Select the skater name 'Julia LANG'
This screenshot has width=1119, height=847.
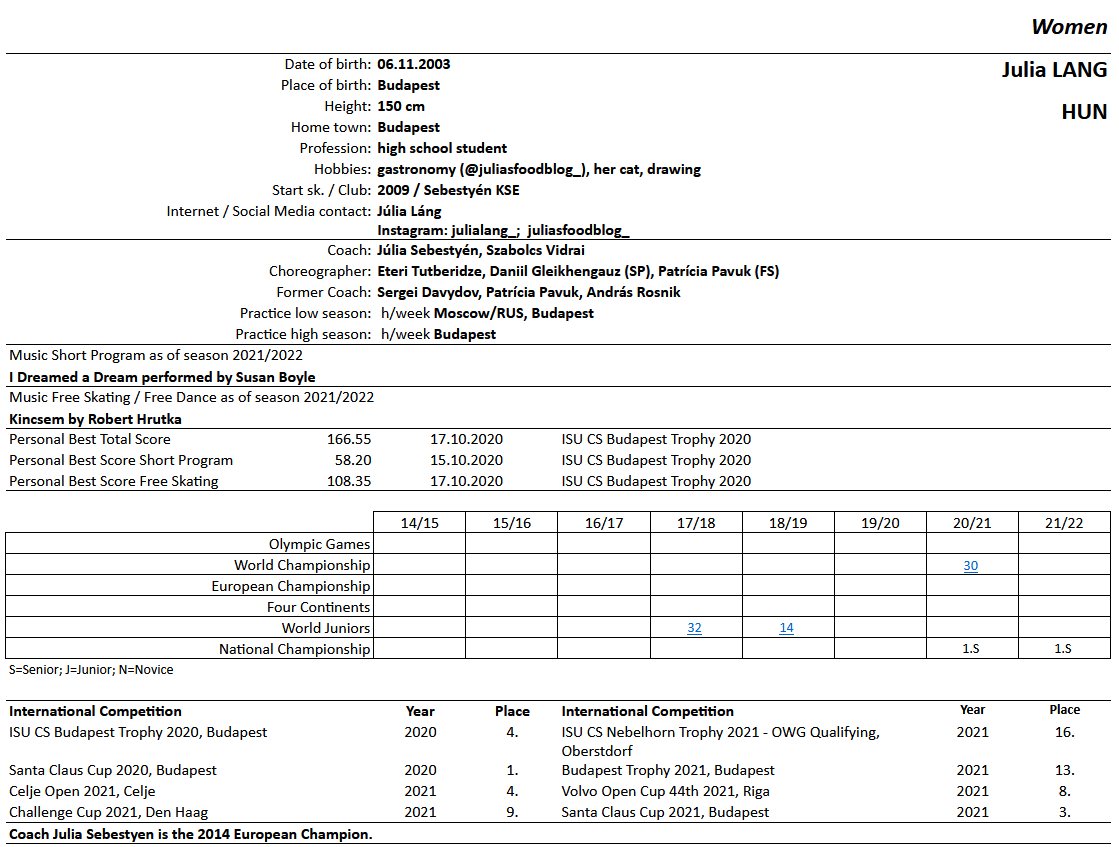(x=1054, y=70)
